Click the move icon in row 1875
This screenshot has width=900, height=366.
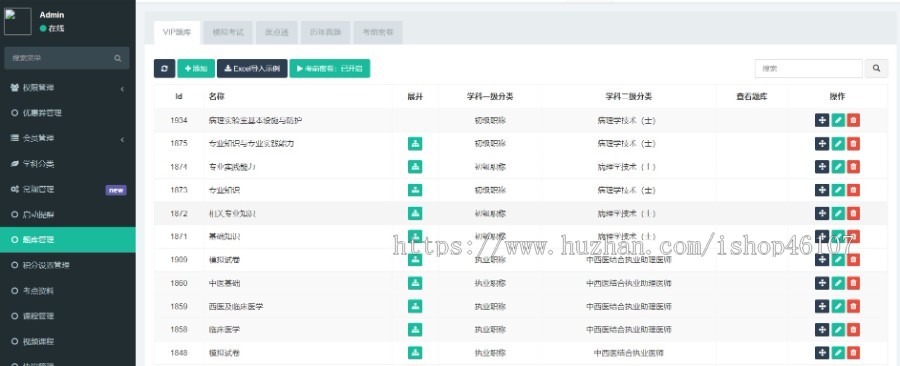822,143
